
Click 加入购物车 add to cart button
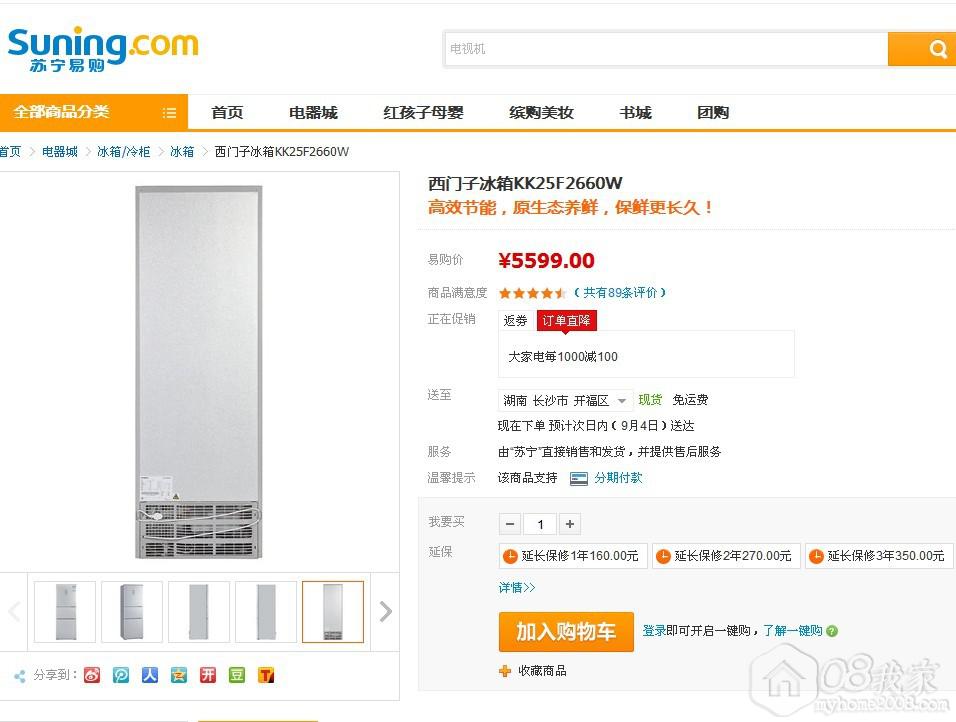pos(566,632)
